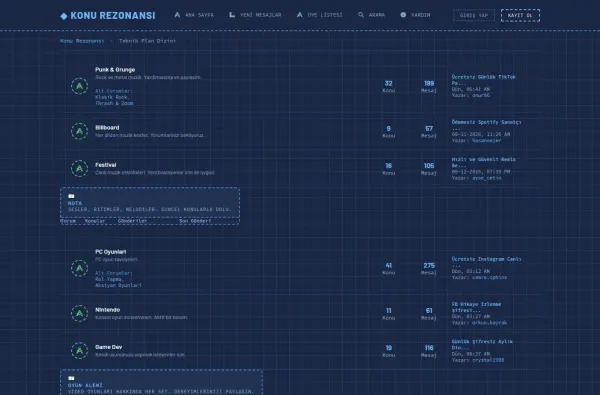Screen dimensions: 600x395
Task: Open last post in Billboard row
Action: pos(486,125)
